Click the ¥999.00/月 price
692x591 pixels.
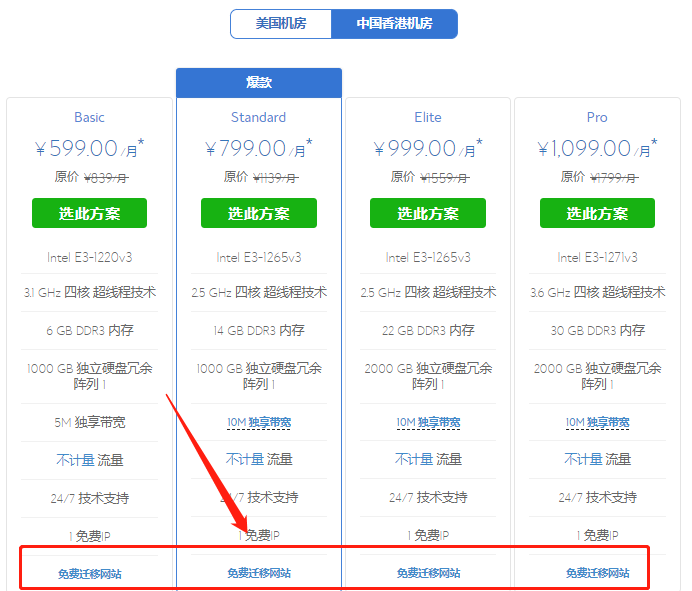tap(428, 148)
